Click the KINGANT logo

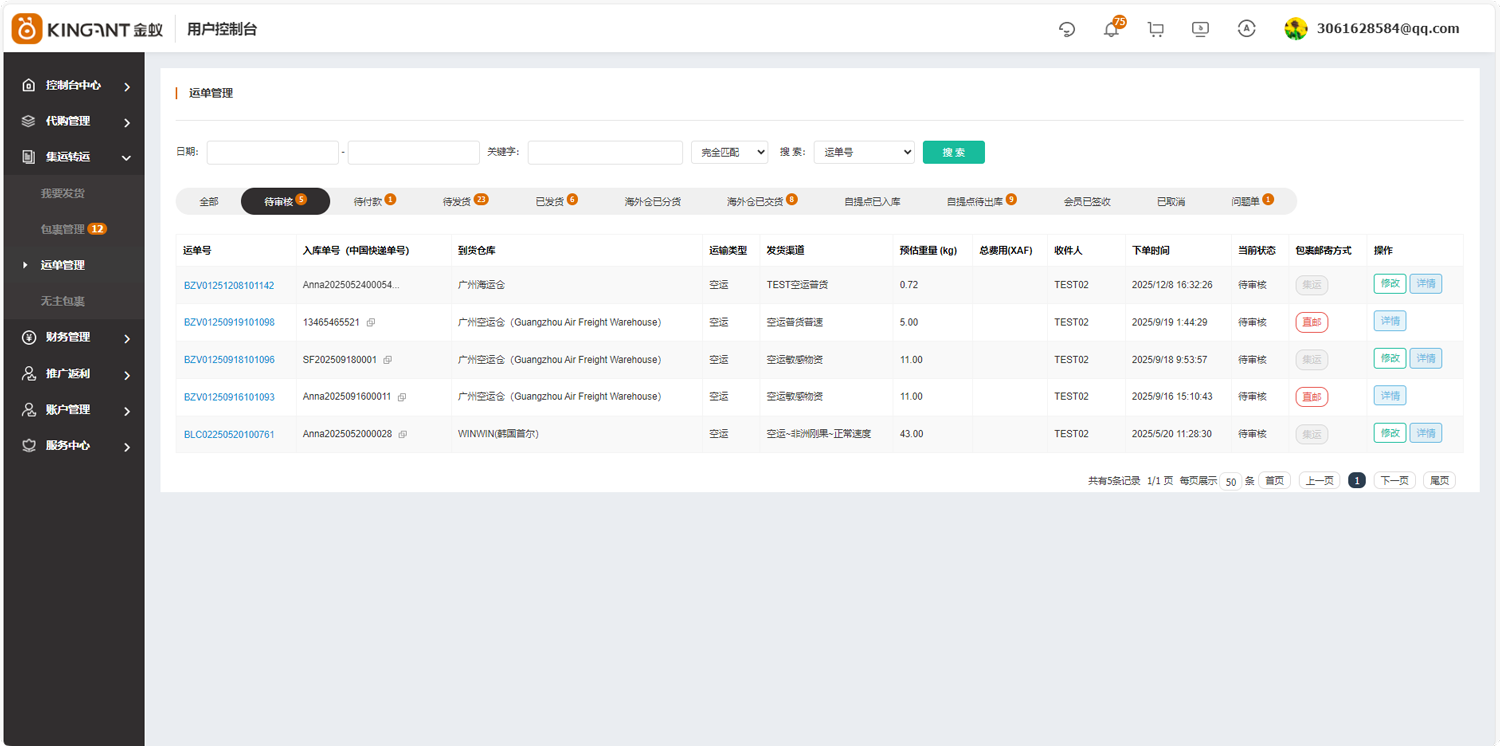pos(87,29)
